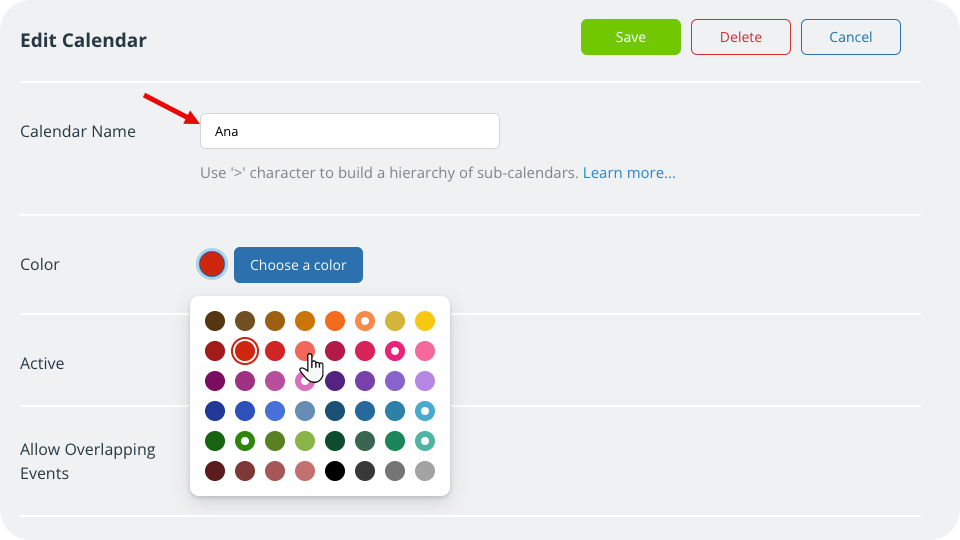Viewport: 960px width, 540px height.
Task: Select the light green swatch in green row
Action: pos(305,440)
